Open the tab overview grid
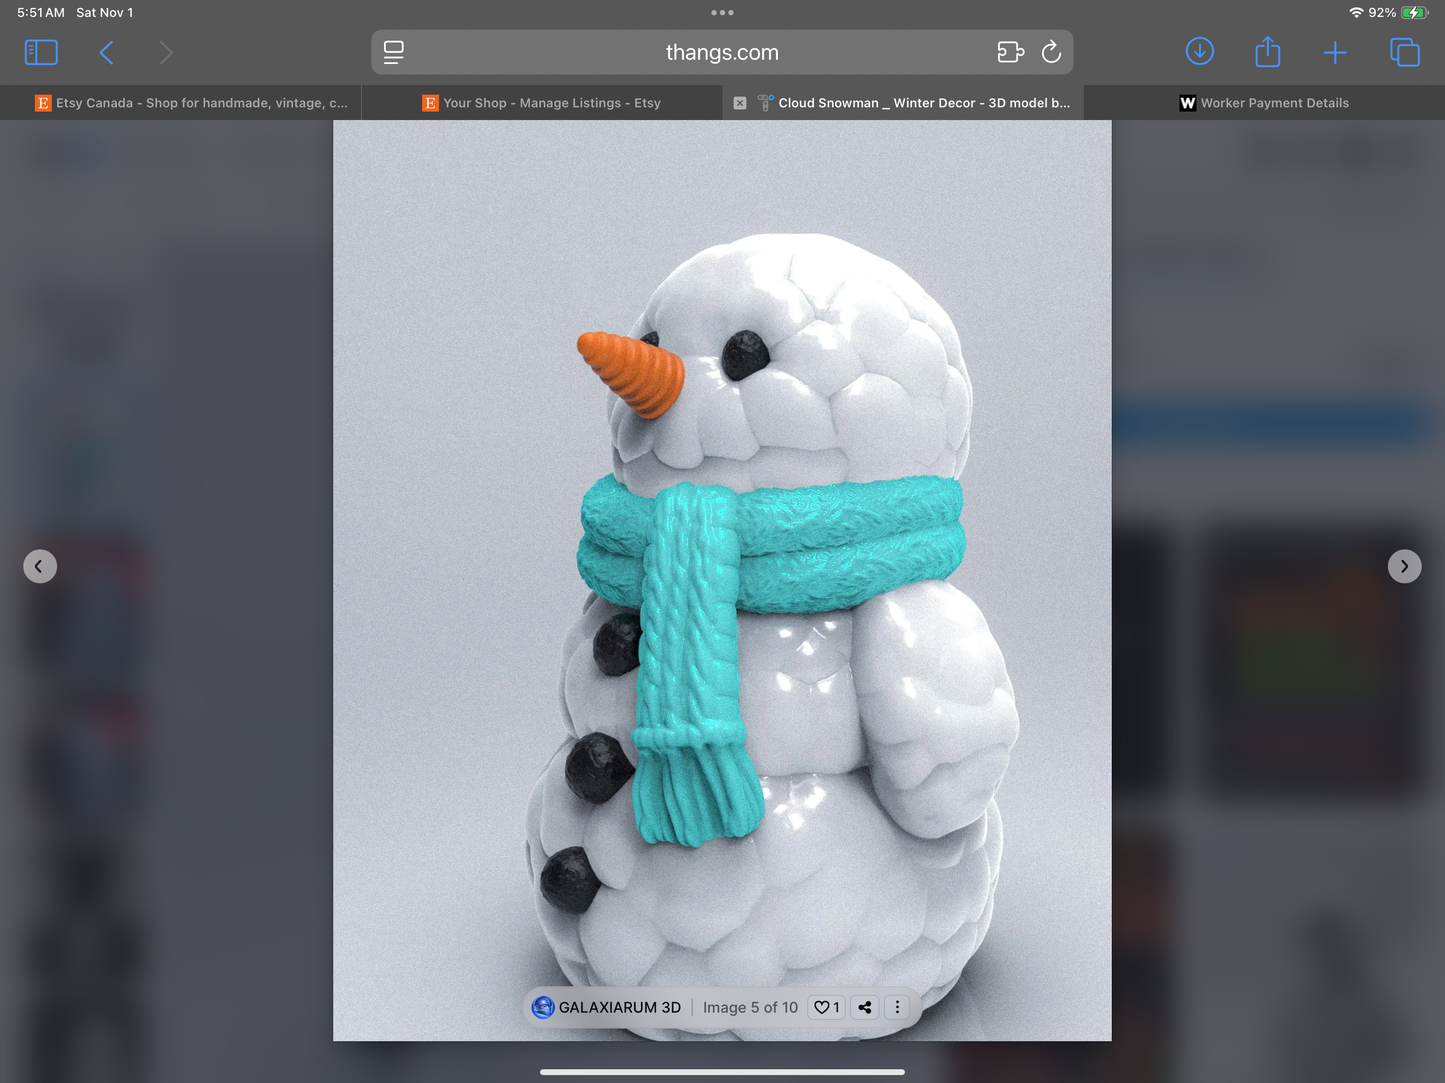The width and height of the screenshot is (1445, 1083). click(x=1404, y=52)
